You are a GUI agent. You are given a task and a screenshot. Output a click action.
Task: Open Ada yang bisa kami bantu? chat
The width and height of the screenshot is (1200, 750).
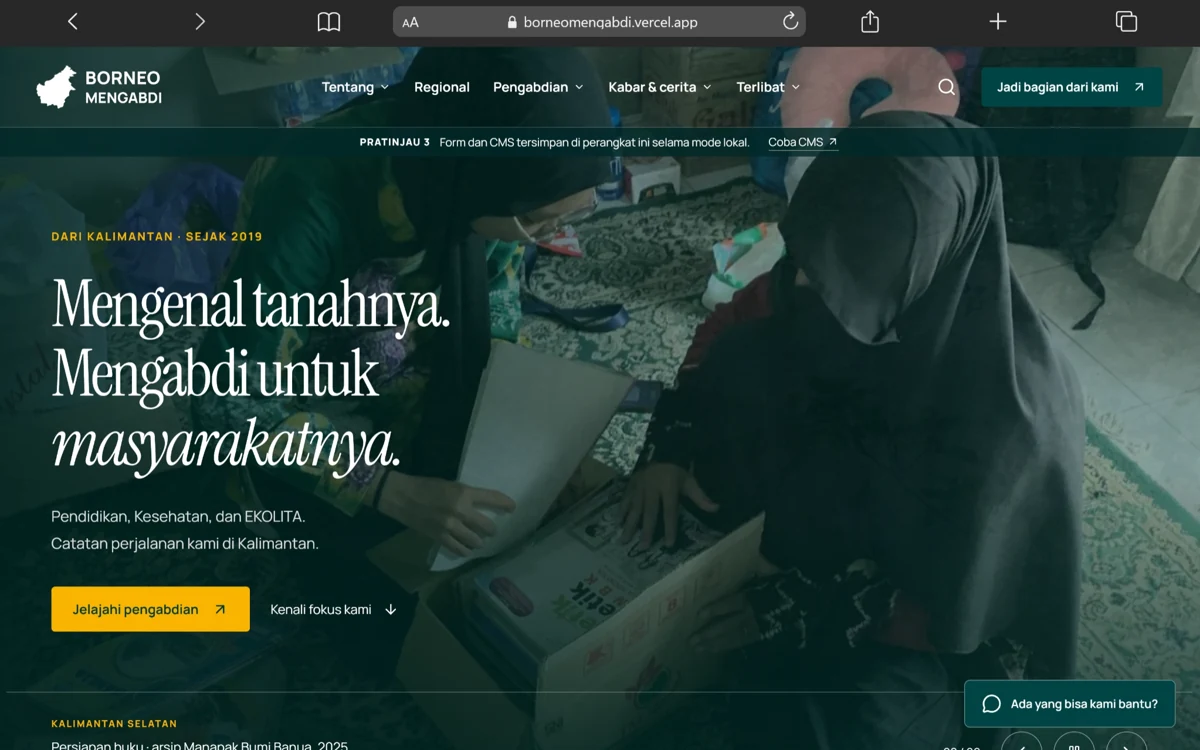pyautogui.click(x=1069, y=704)
